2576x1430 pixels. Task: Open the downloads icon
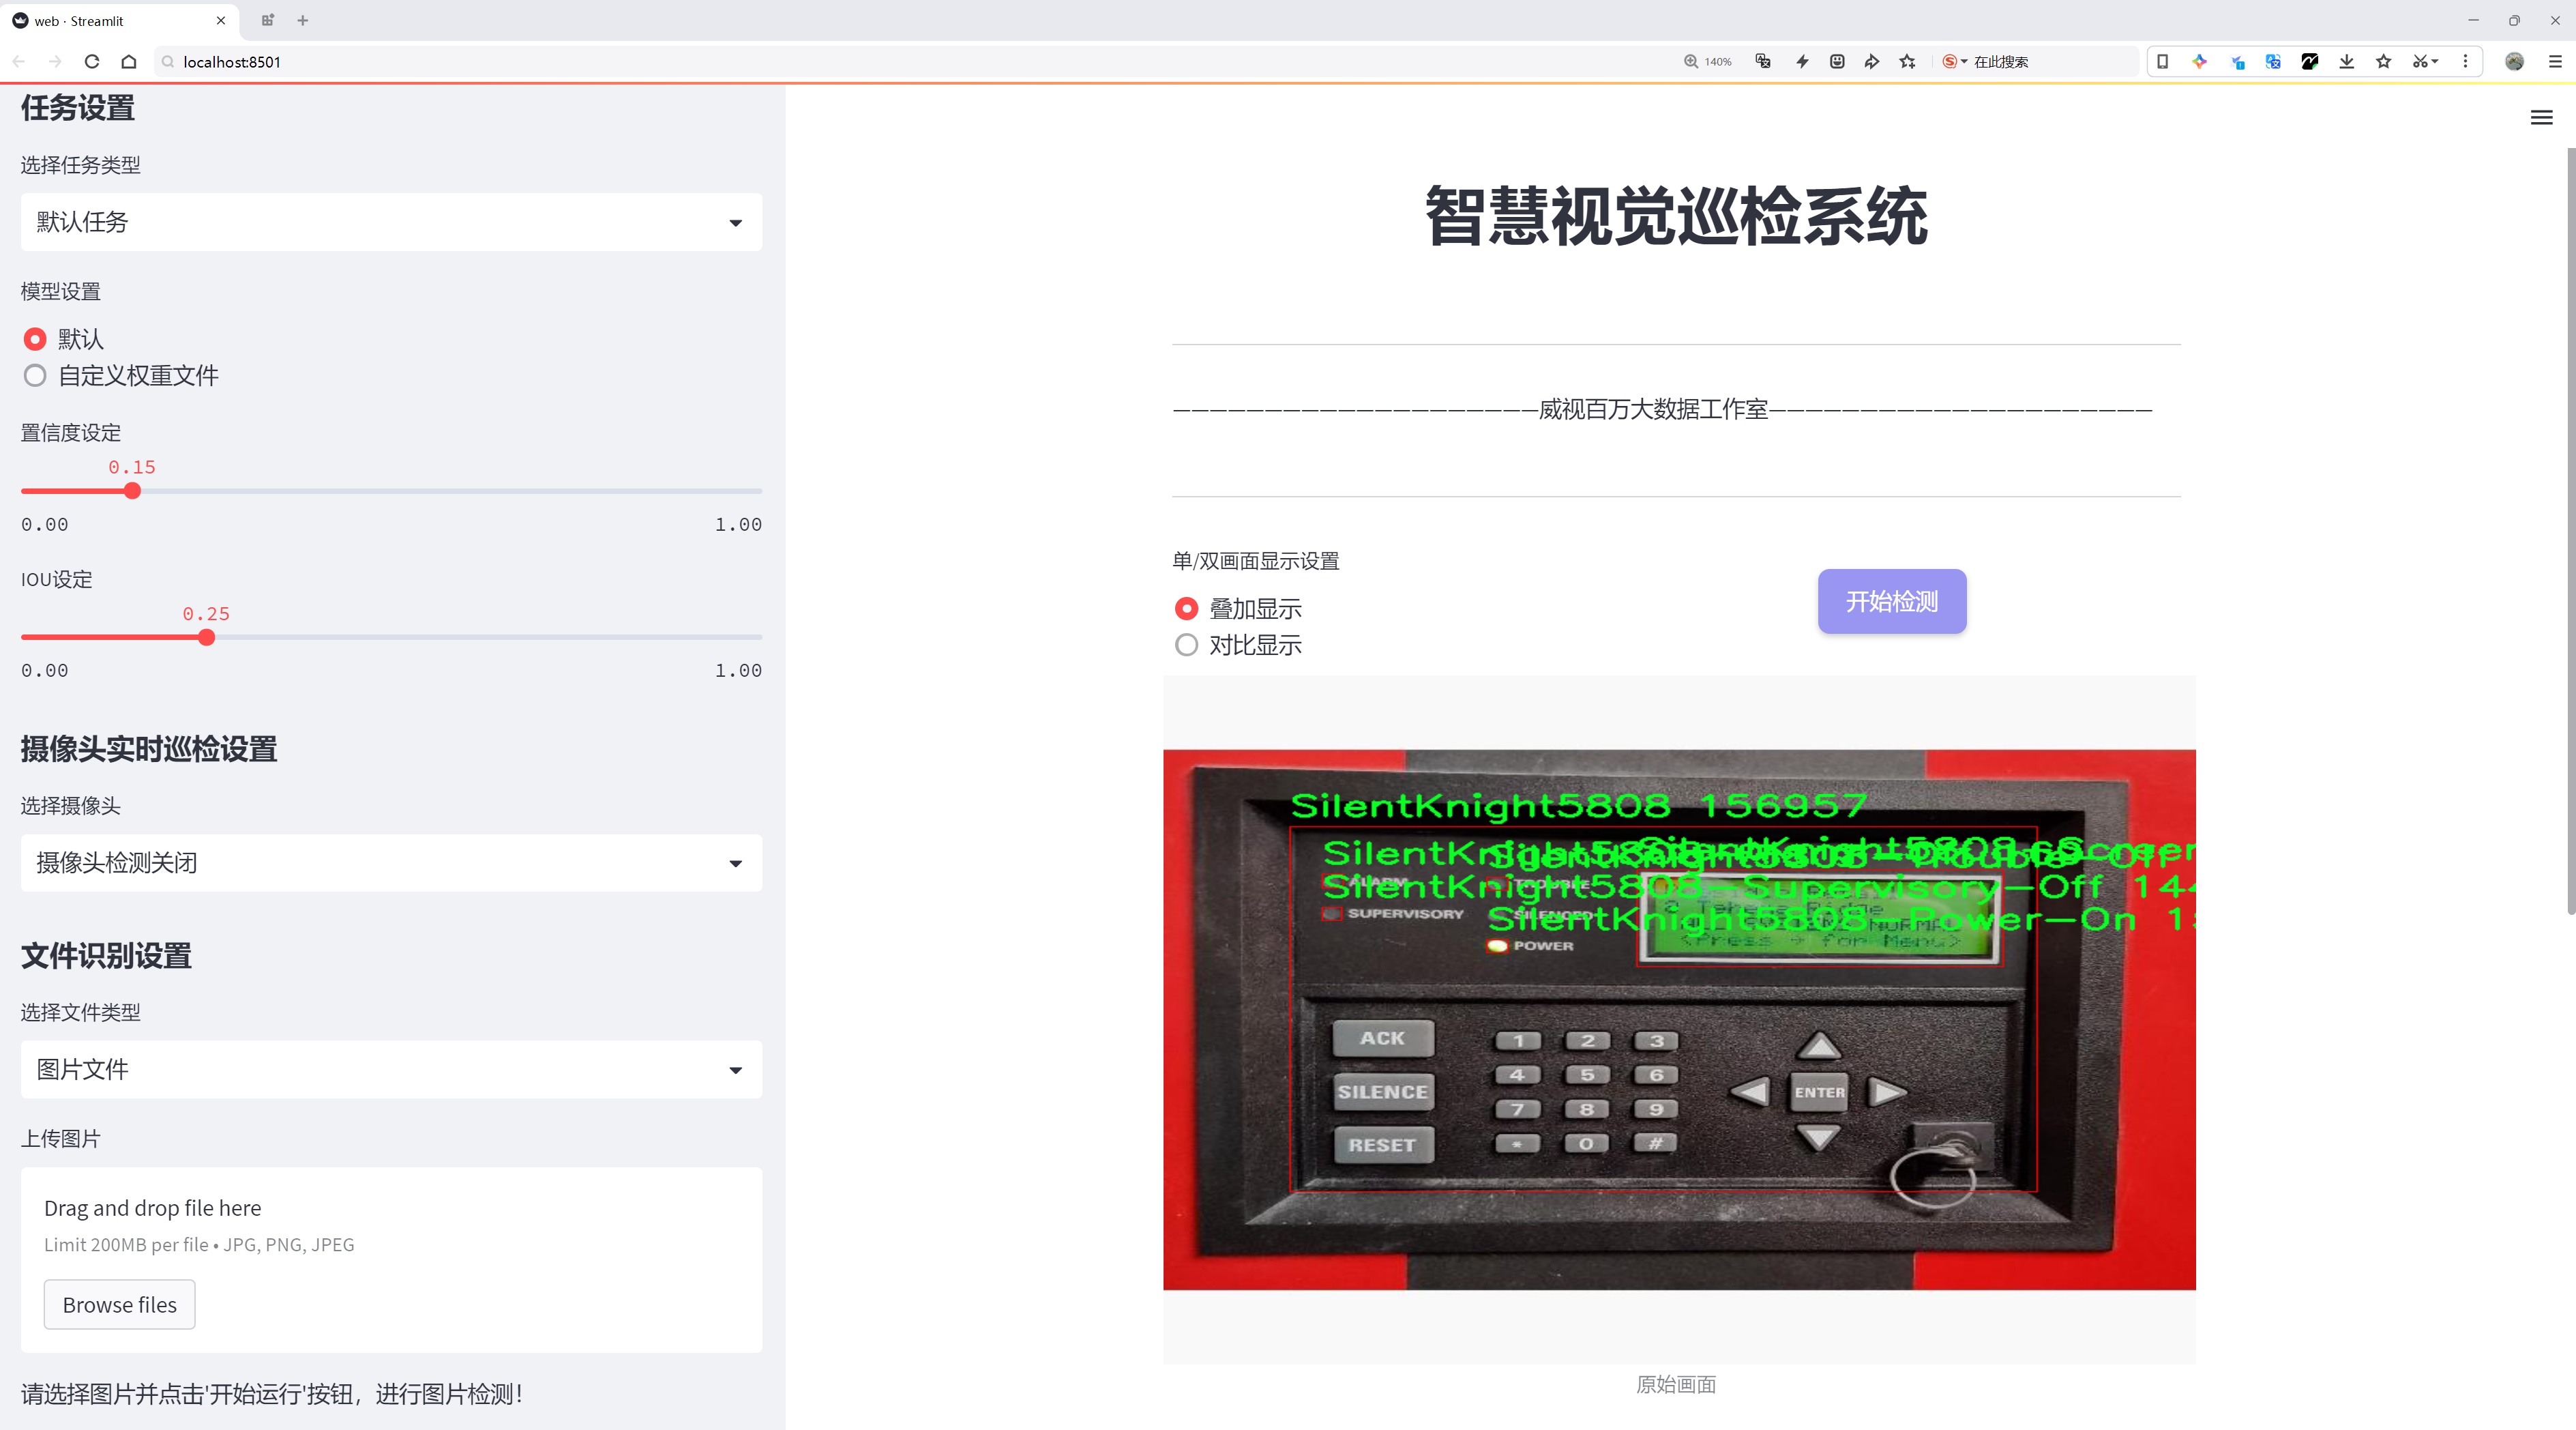2347,61
